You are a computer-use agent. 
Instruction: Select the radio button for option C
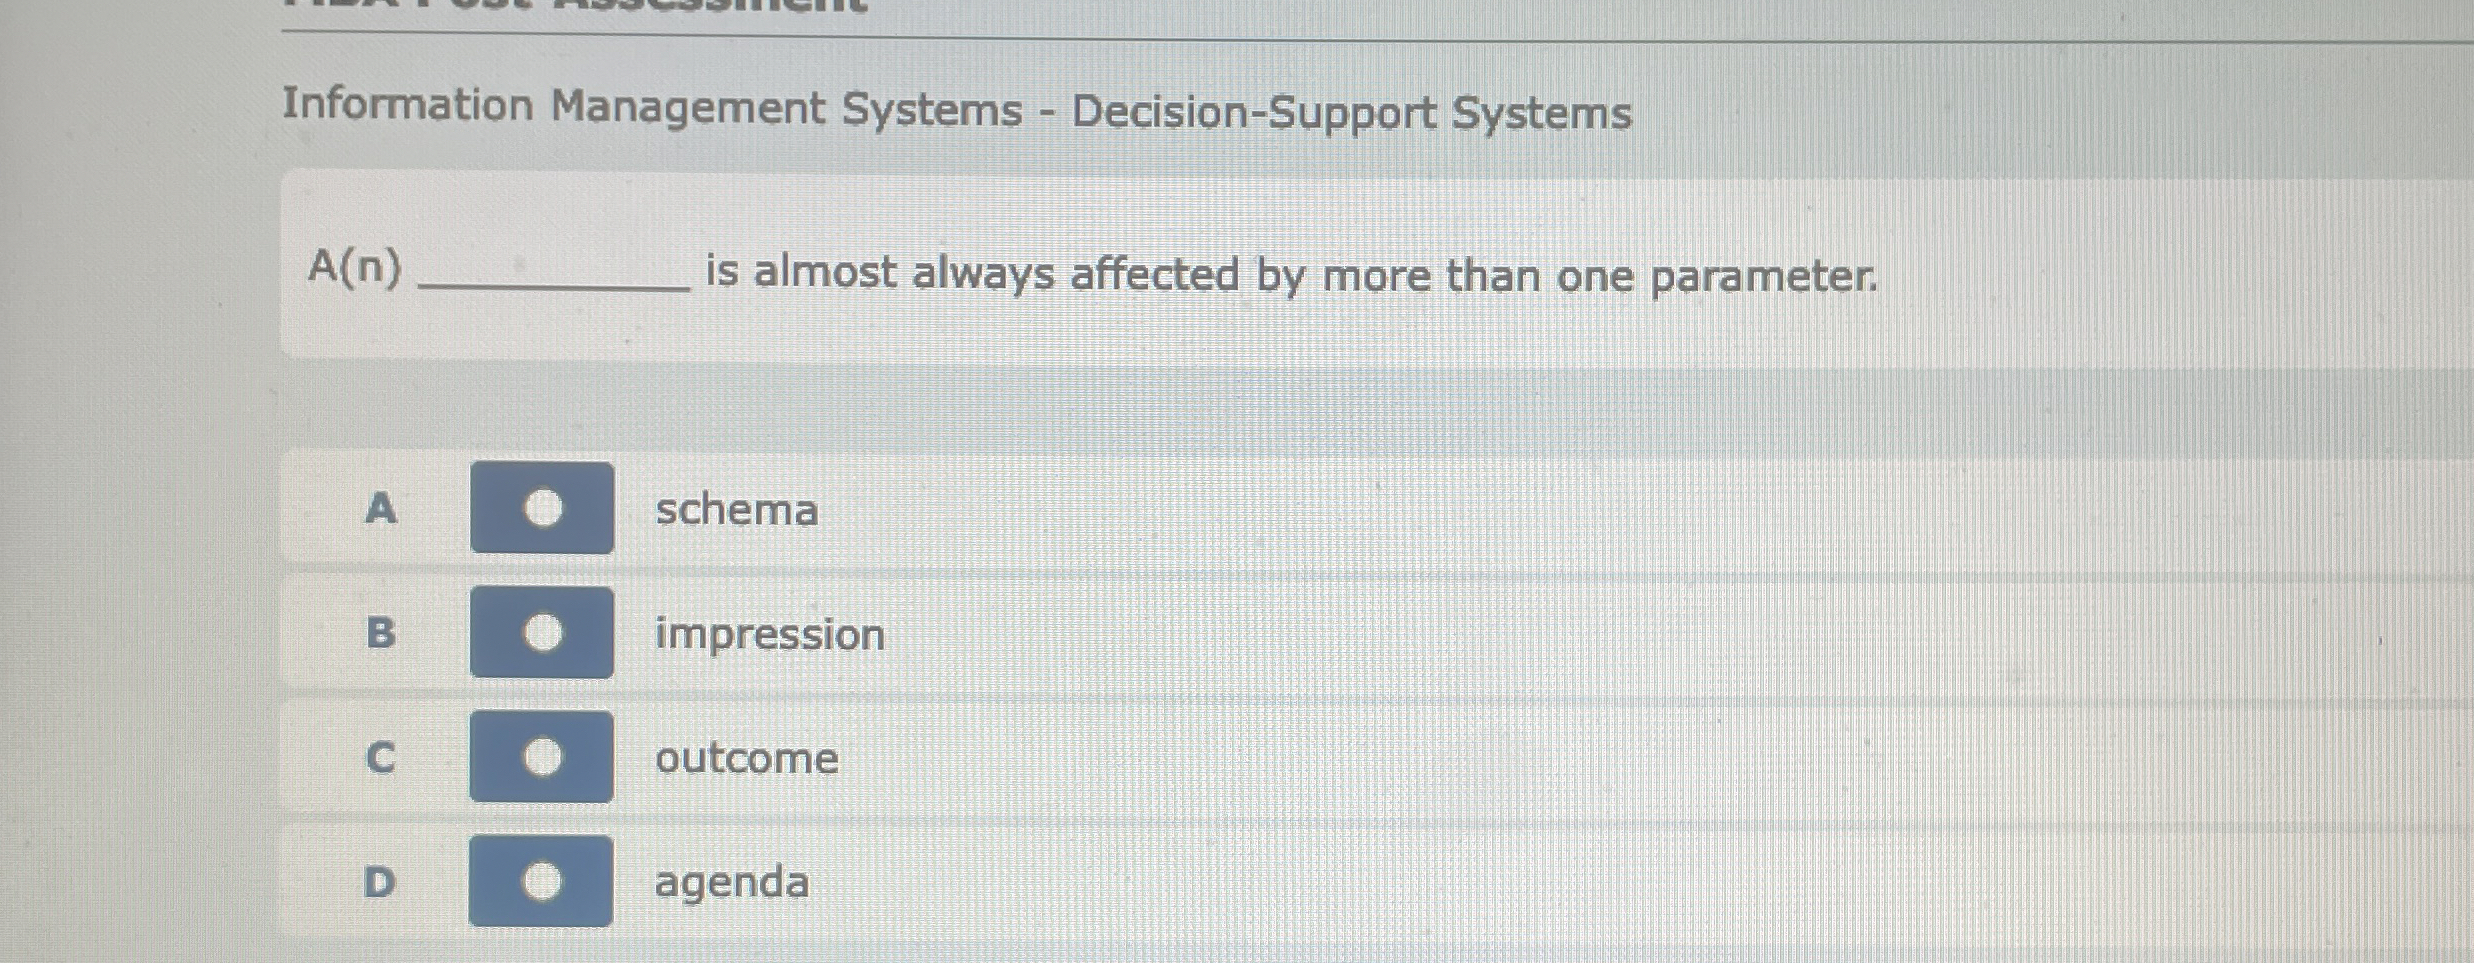point(541,758)
